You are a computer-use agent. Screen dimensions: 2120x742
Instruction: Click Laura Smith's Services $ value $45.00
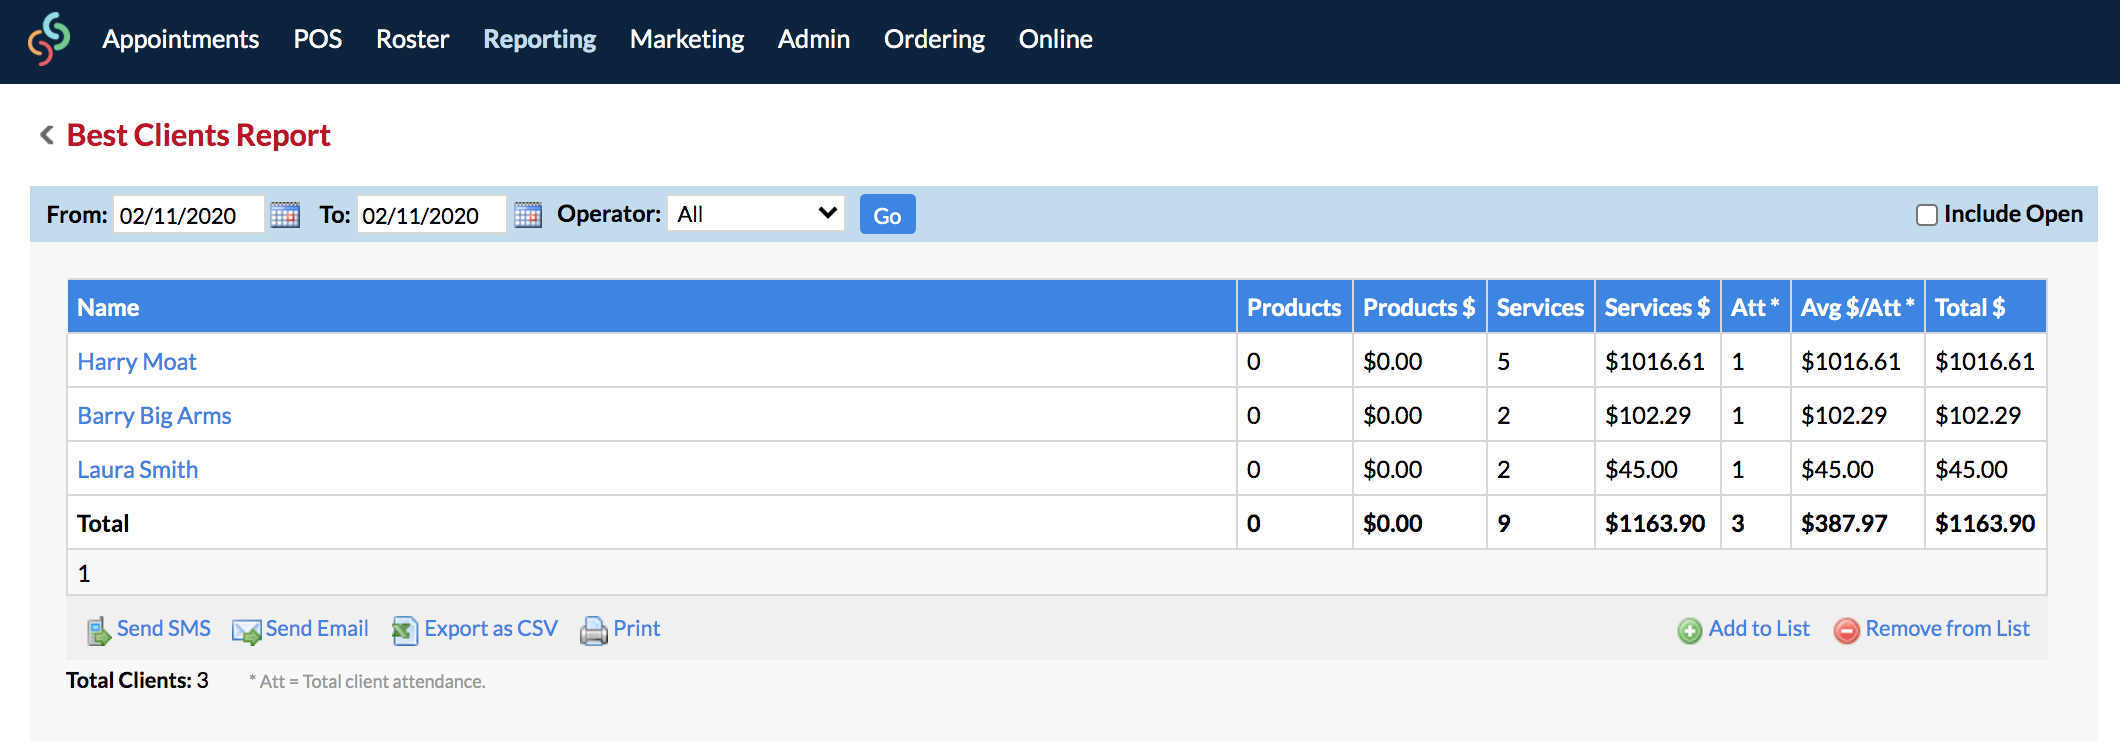pos(1641,469)
